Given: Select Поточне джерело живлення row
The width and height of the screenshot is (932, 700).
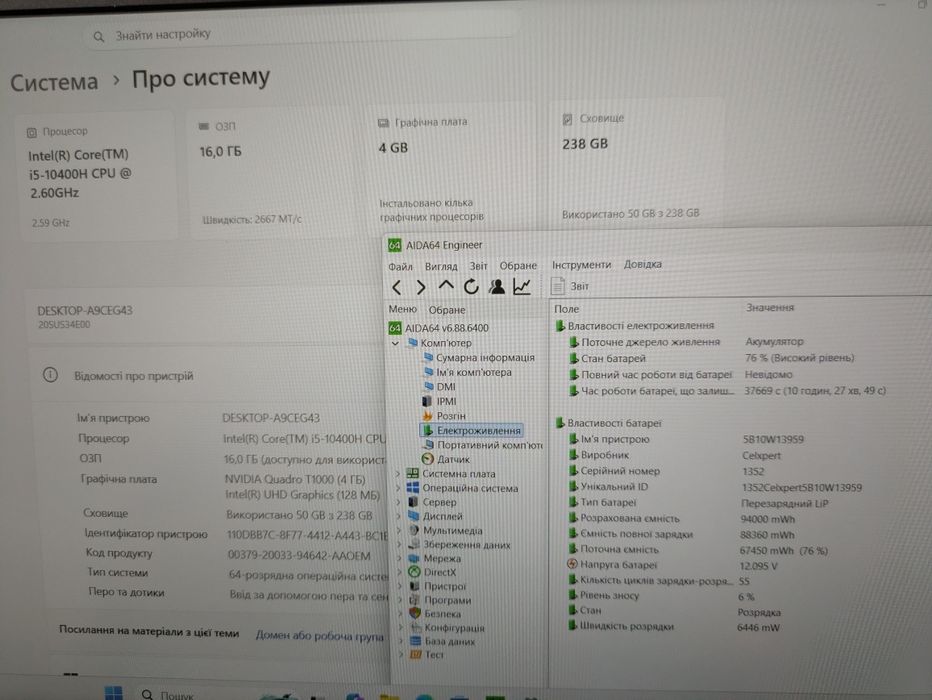Looking at the screenshot, I should pos(685,342).
